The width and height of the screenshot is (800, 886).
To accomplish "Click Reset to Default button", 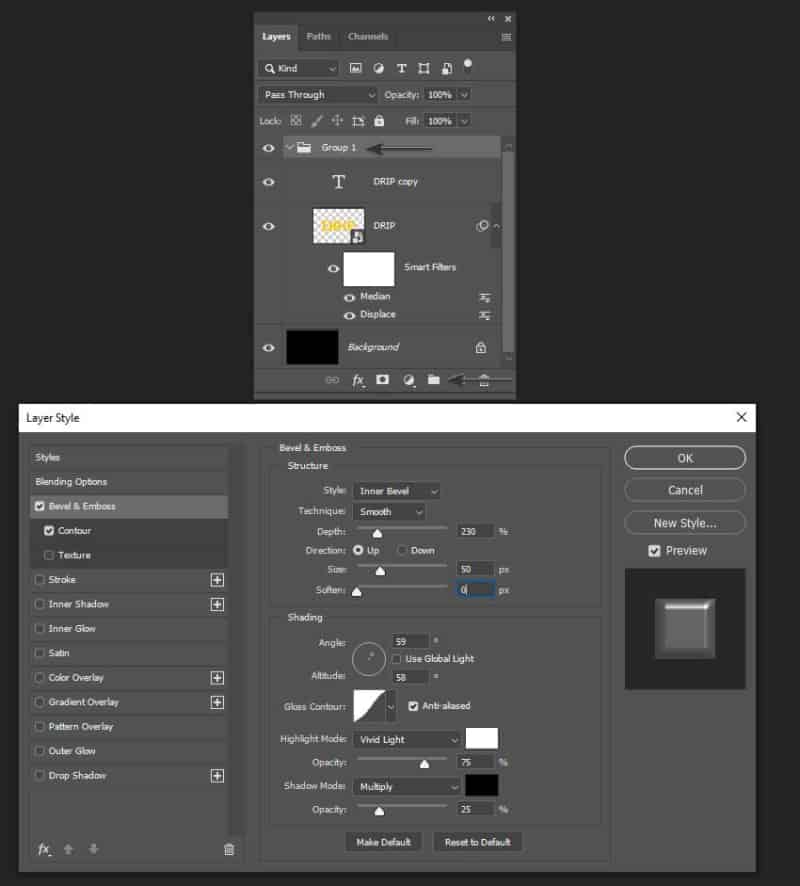I will [477, 842].
